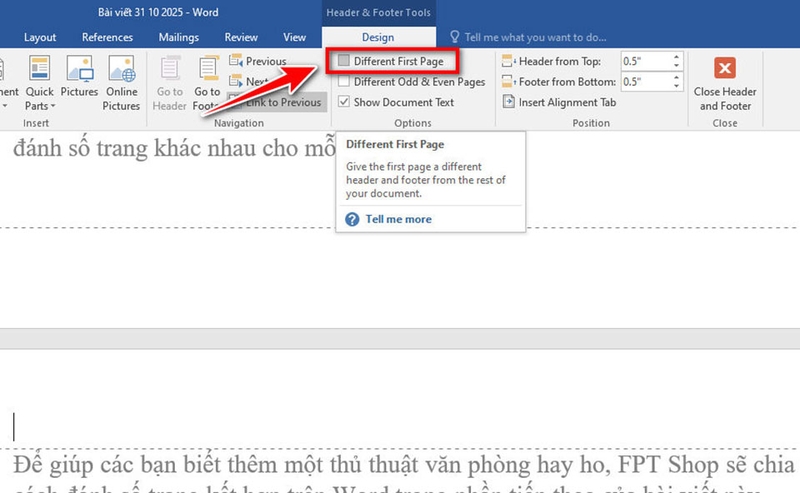The height and width of the screenshot is (493, 800).
Task: Click the Header & Footer Tools title label
Action: 379,13
